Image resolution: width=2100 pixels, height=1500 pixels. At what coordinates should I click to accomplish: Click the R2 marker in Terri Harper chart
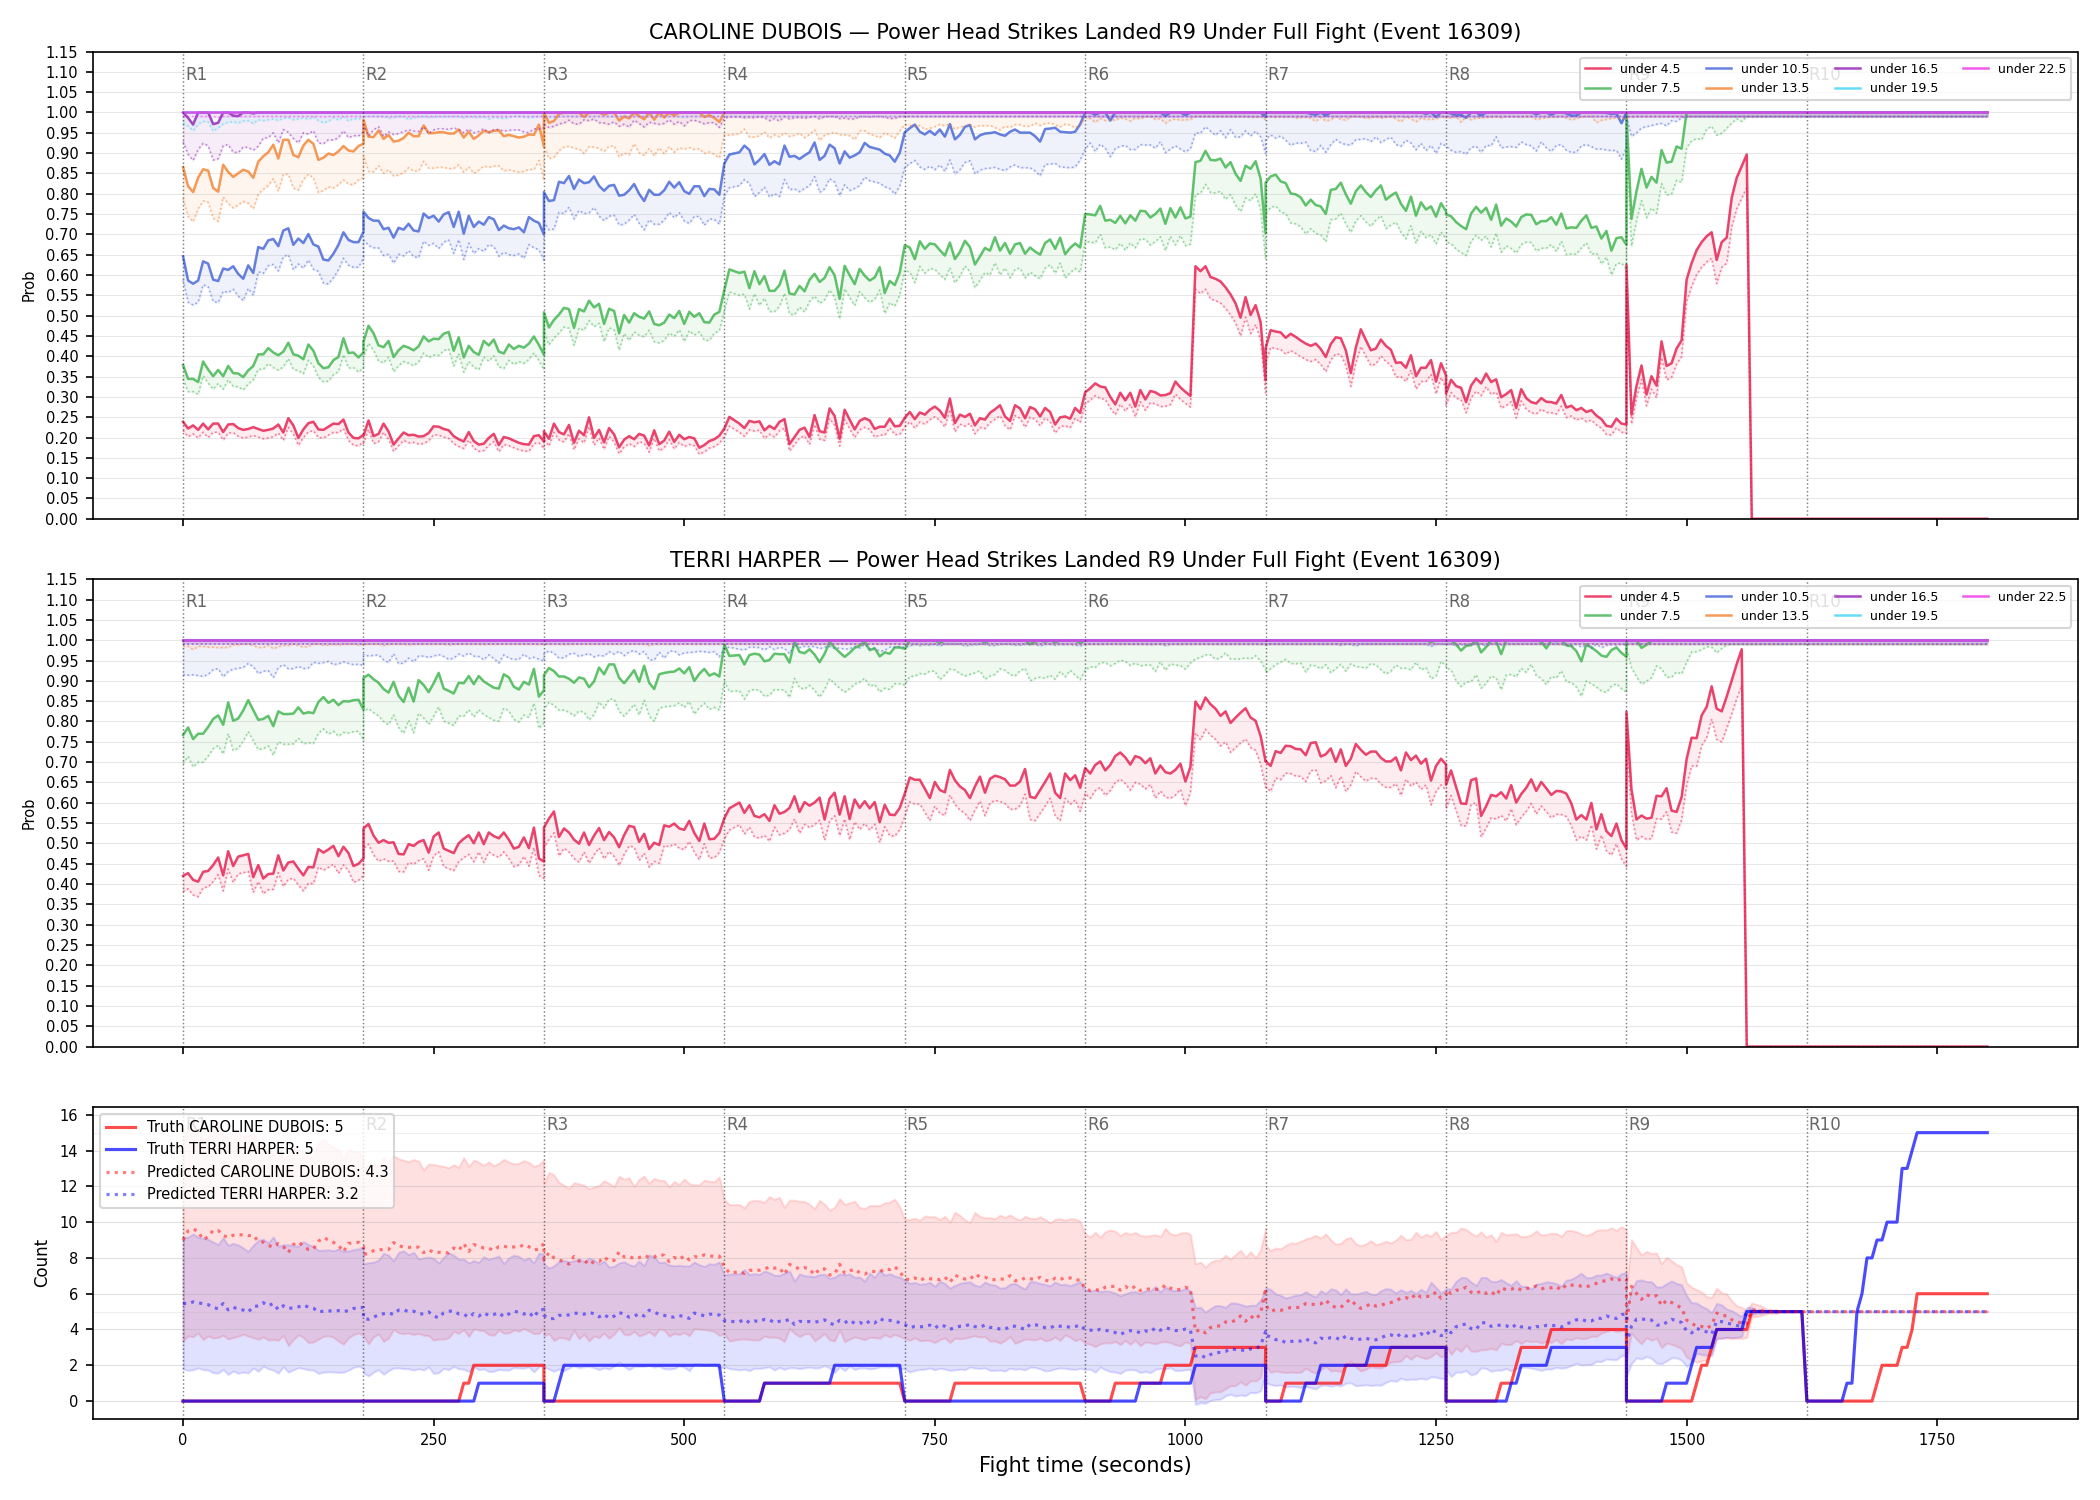tap(376, 601)
